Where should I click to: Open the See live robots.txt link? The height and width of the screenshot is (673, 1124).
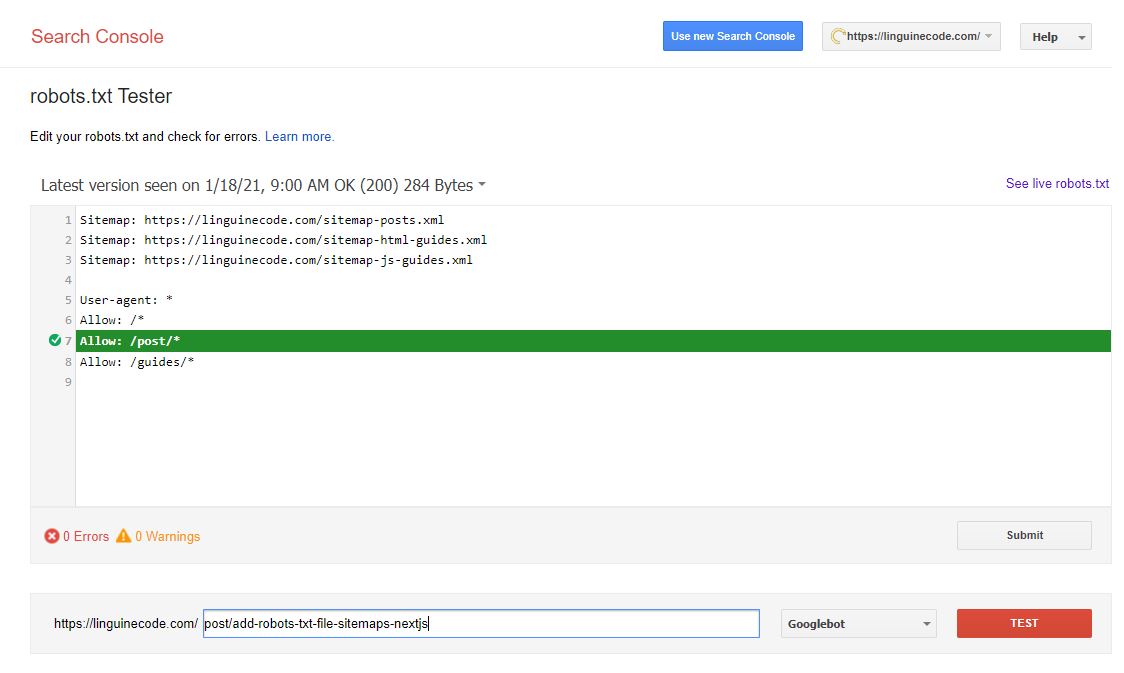click(x=1057, y=184)
